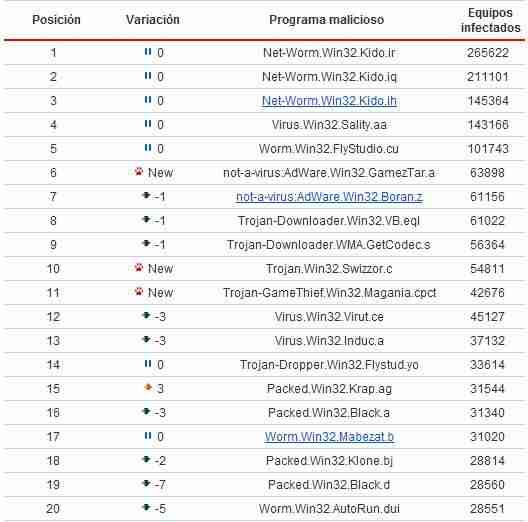Click the red New icon for Magania.cpct
528x522 pixels.
(x=139, y=292)
